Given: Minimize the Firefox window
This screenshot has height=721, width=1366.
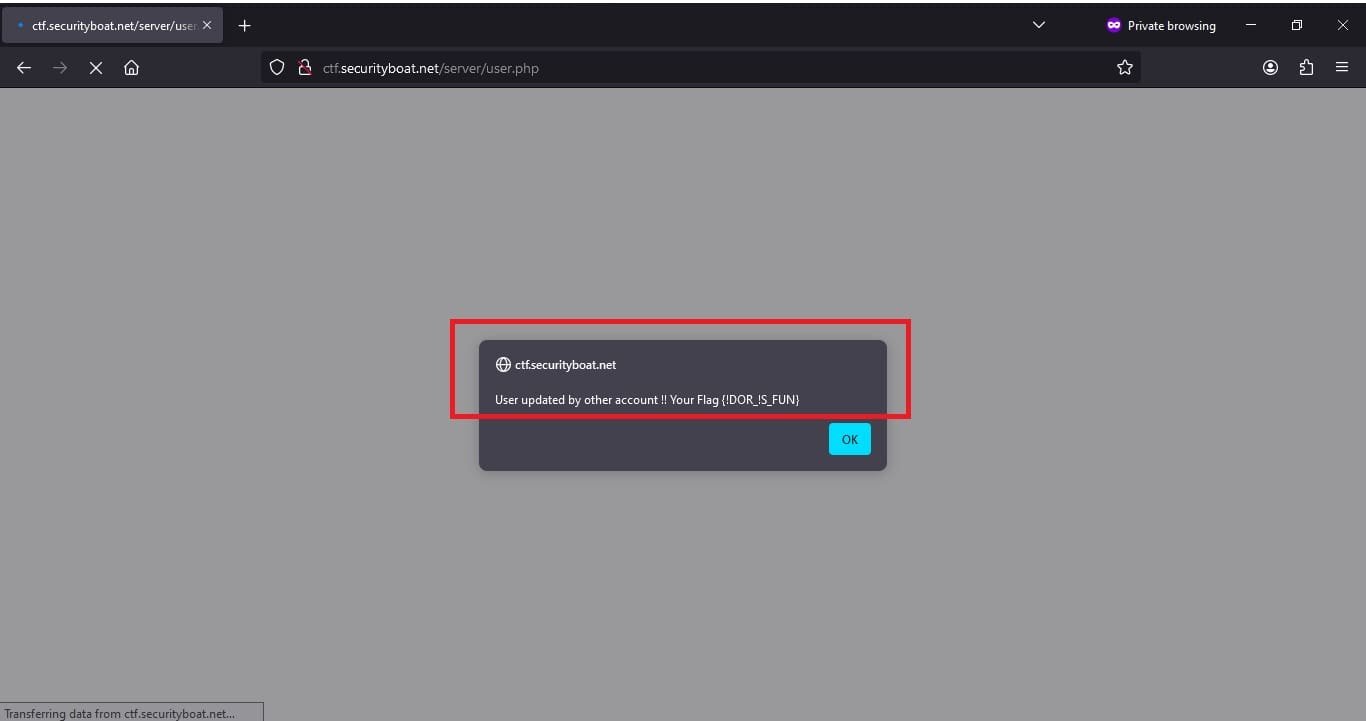Looking at the screenshot, I should point(1251,25).
